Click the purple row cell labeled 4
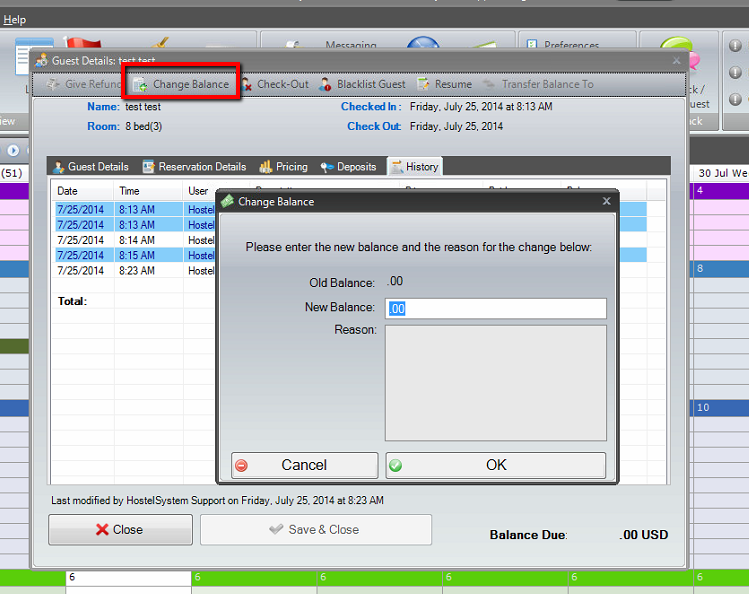Viewport: 749px width, 594px height. coord(720,191)
